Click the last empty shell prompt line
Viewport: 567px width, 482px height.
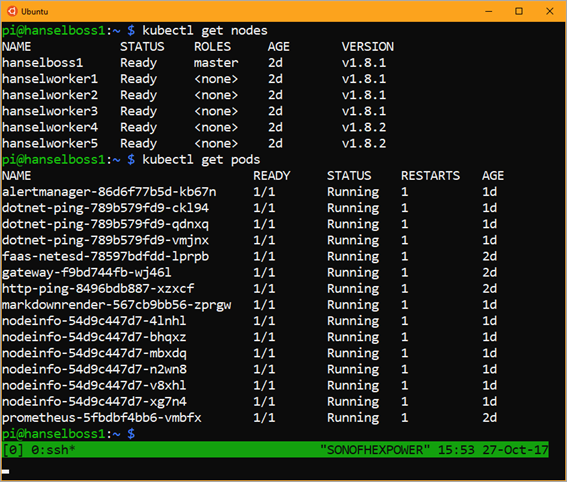pyautogui.click(x=69, y=434)
